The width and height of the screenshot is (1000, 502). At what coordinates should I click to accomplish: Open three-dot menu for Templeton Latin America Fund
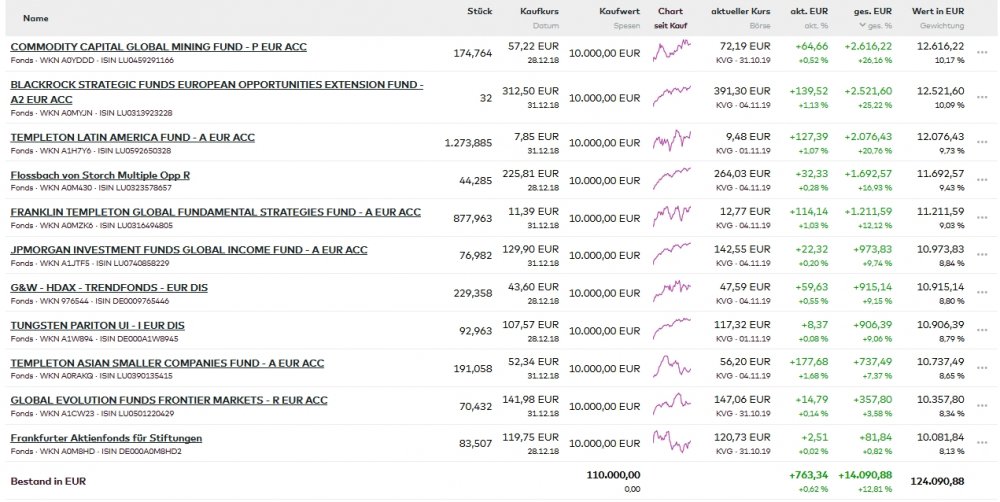click(981, 144)
